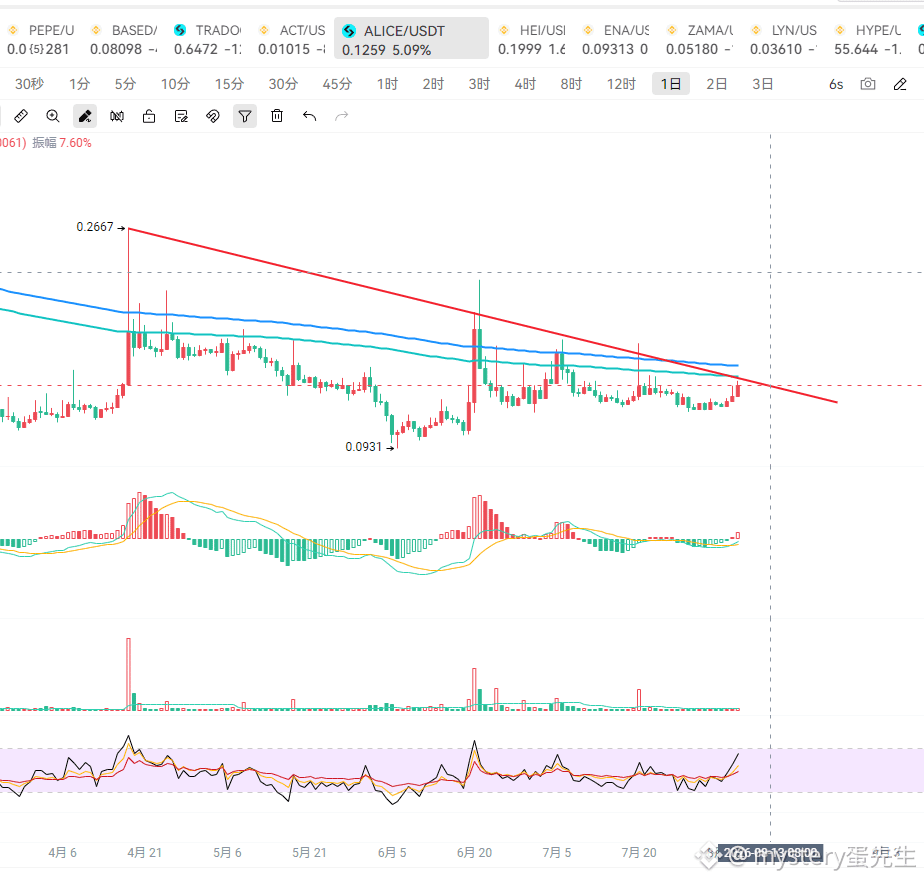The height and width of the screenshot is (882, 924).
Task: Open the PEPE/U ticker tab
Action: pos(40,39)
